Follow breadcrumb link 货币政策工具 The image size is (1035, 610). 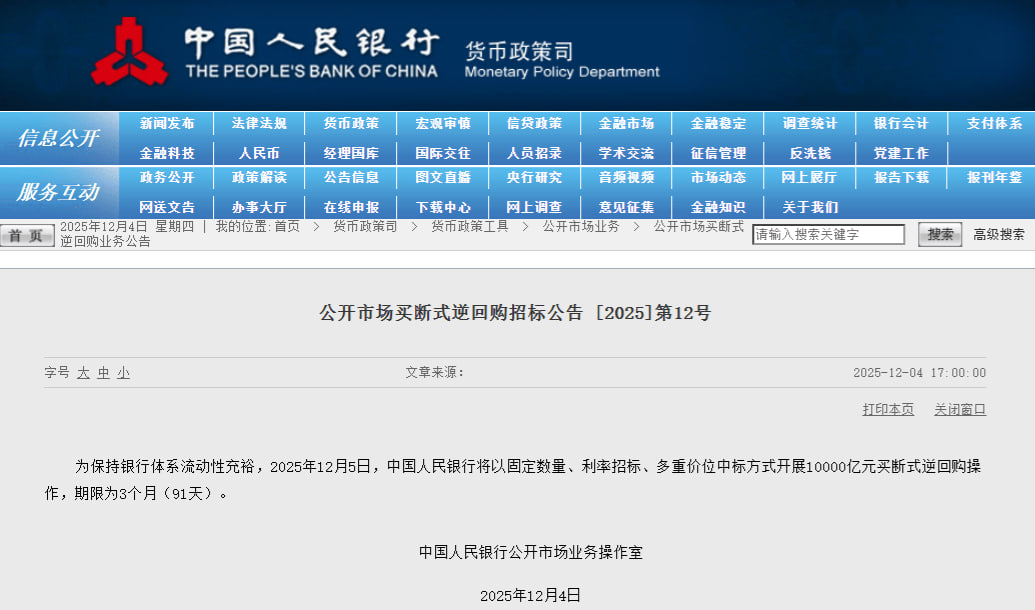[x=469, y=226]
